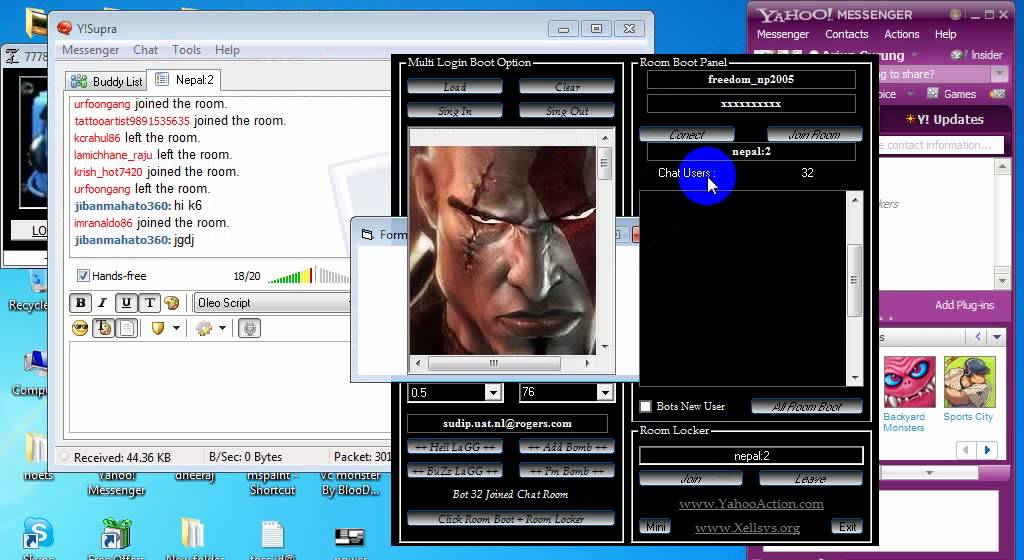
Task: Click the blank page icon in toolbar
Action: [127, 328]
